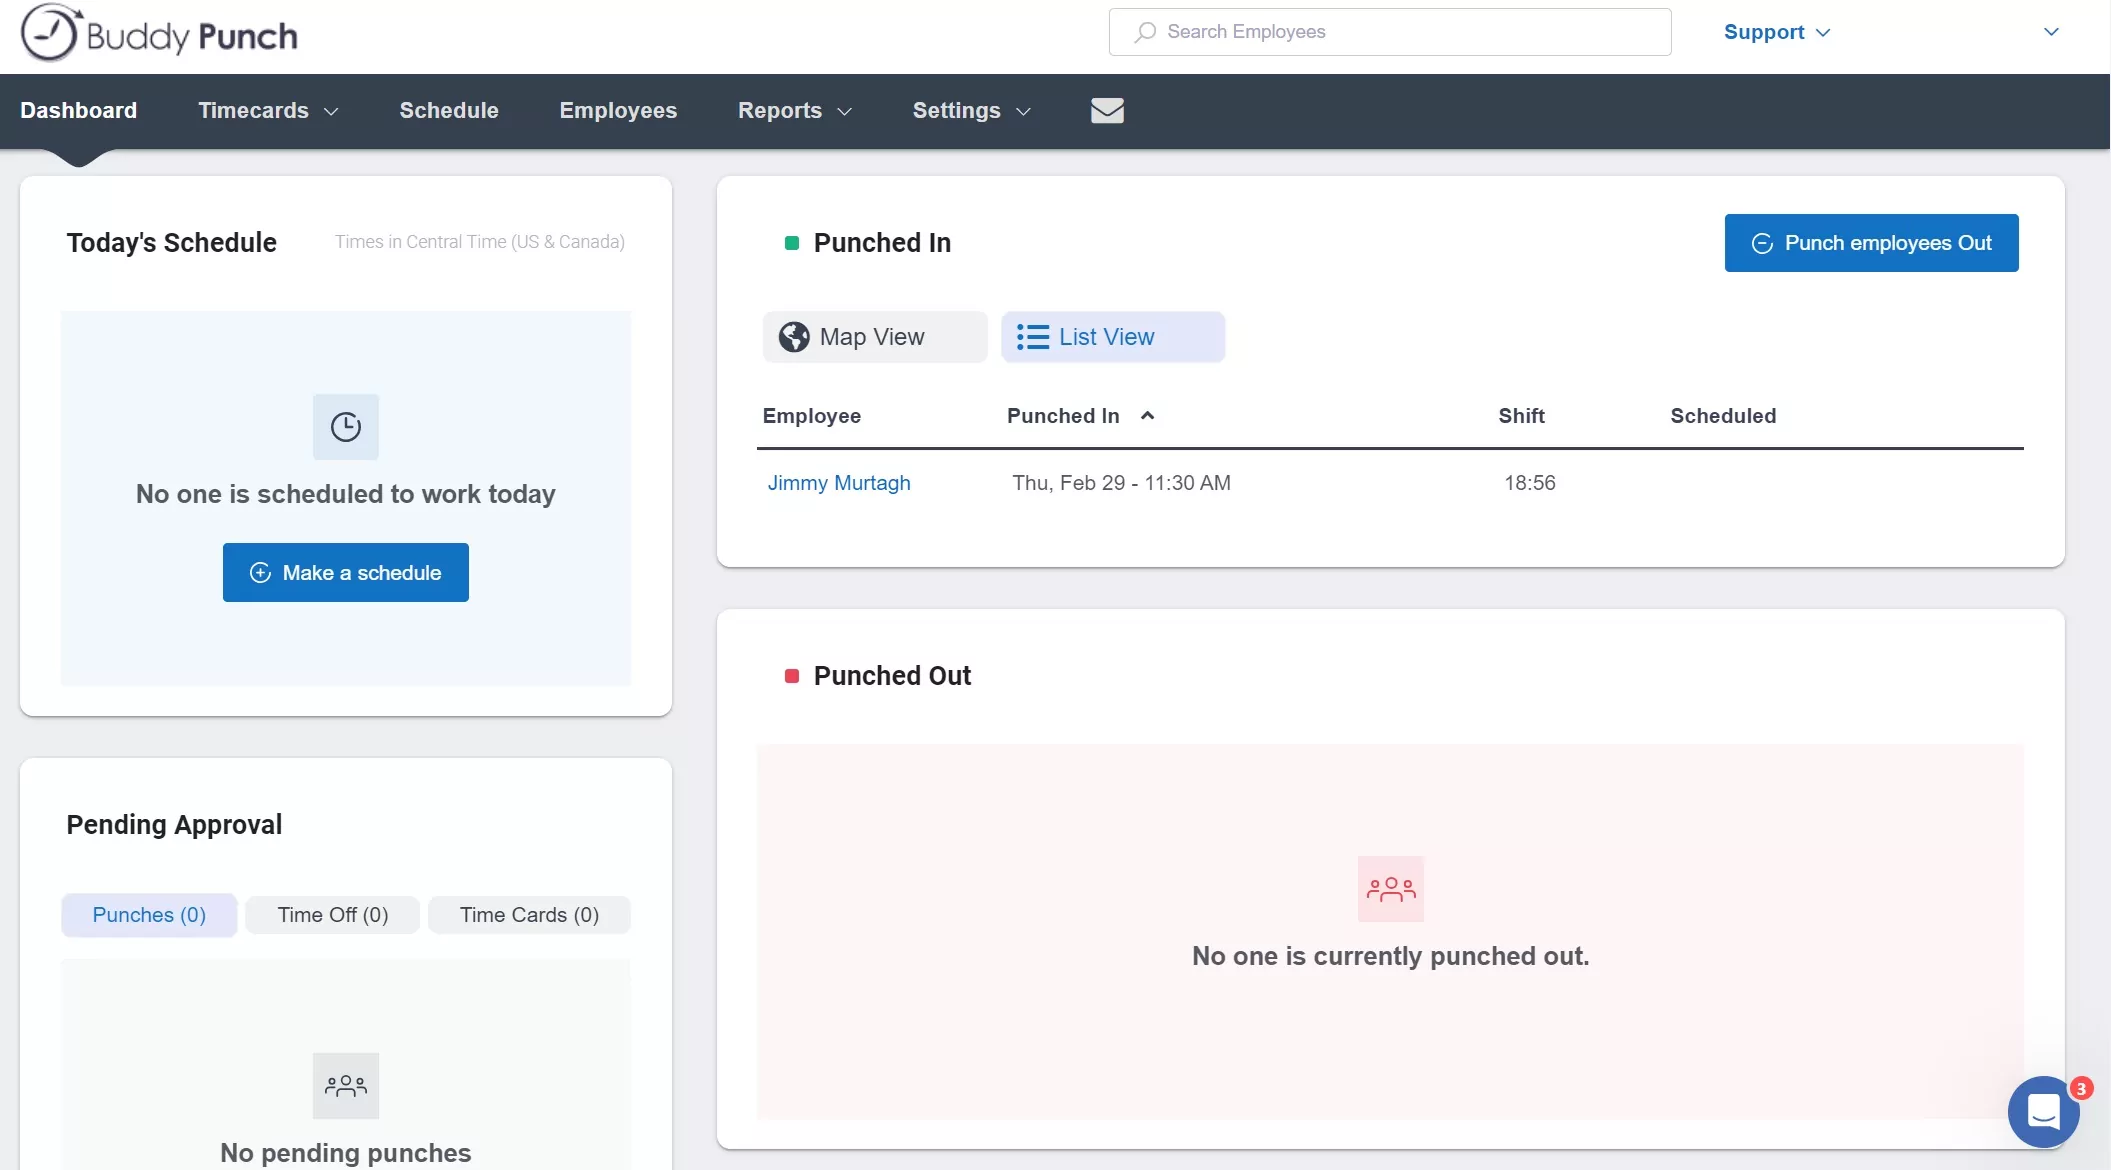The image size is (2111, 1170).
Task: Click the Dashboard clock icon
Action: coord(346,427)
